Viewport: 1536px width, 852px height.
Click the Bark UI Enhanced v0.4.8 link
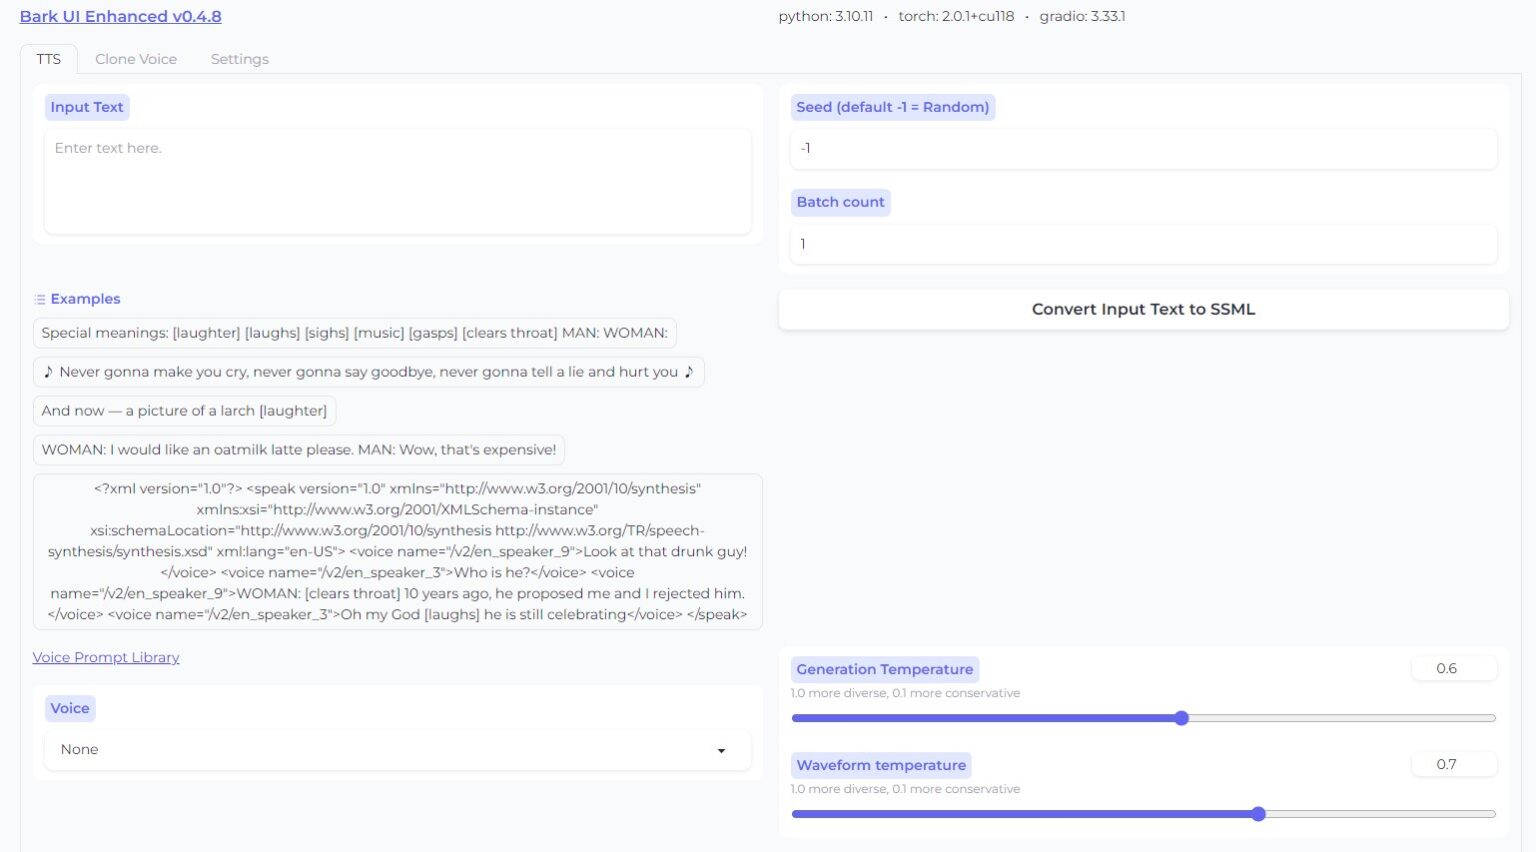point(120,16)
